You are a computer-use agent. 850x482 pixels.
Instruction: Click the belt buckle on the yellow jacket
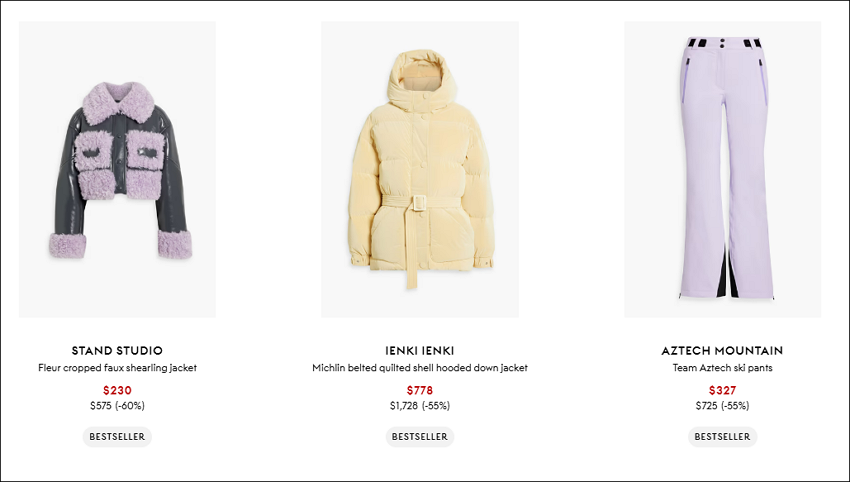(419, 203)
